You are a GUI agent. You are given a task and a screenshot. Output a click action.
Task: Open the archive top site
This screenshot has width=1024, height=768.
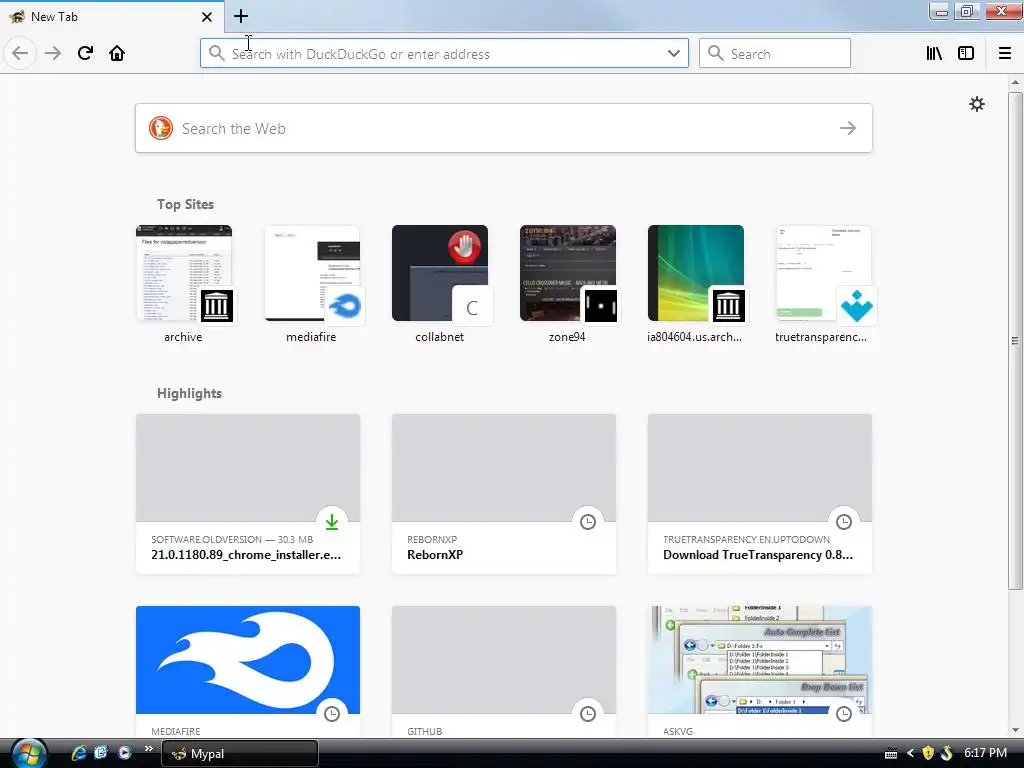(x=184, y=284)
